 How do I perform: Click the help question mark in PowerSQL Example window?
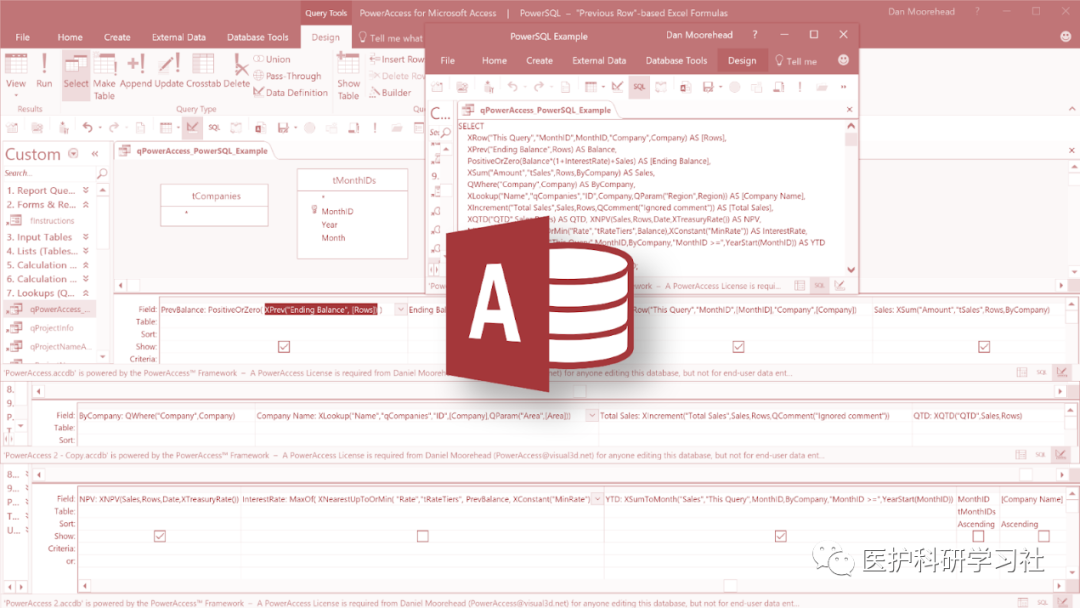coord(755,34)
